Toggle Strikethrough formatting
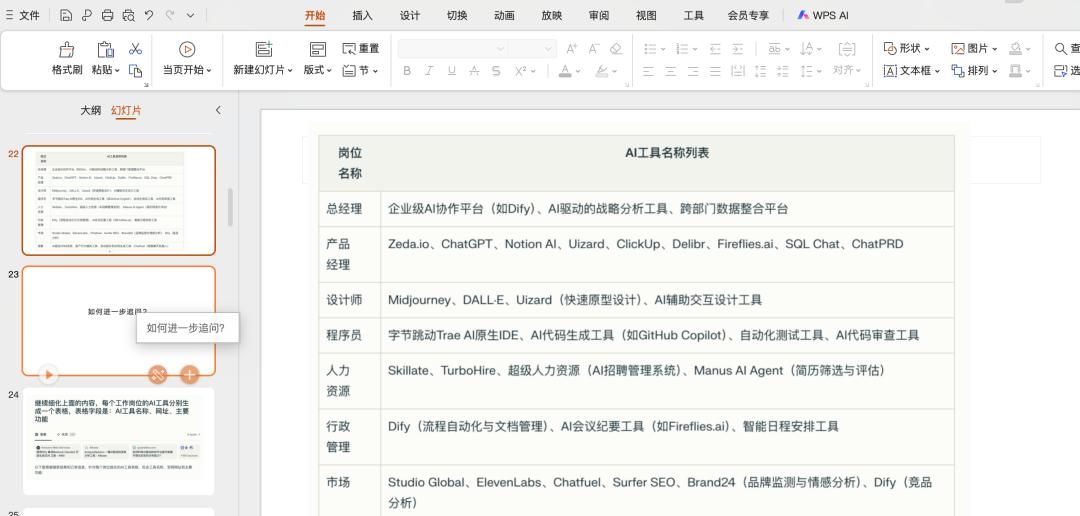The height and width of the screenshot is (516, 1080). point(473,70)
